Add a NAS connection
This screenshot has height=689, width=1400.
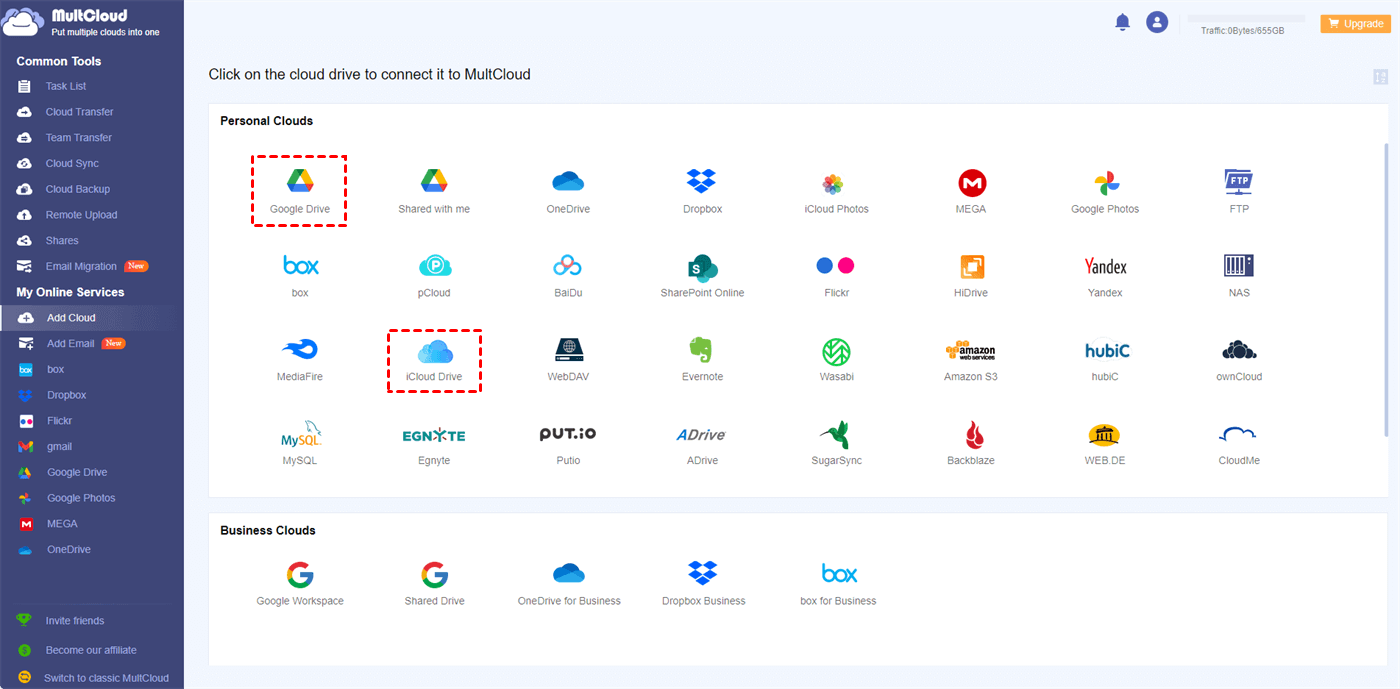1239,274
